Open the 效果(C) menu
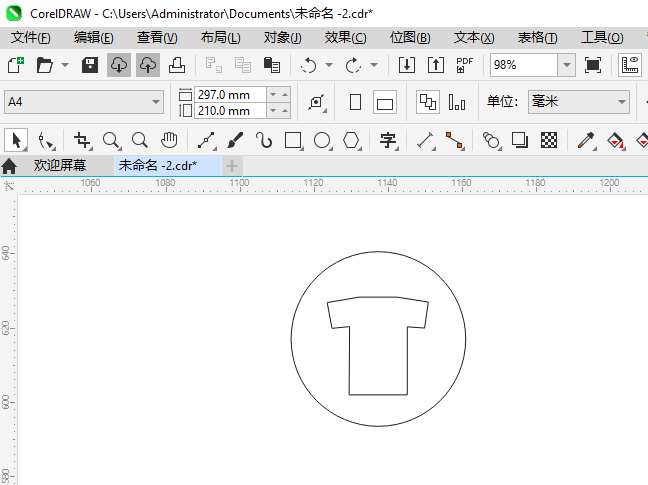The image size is (648, 485). [x=345, y=38]
